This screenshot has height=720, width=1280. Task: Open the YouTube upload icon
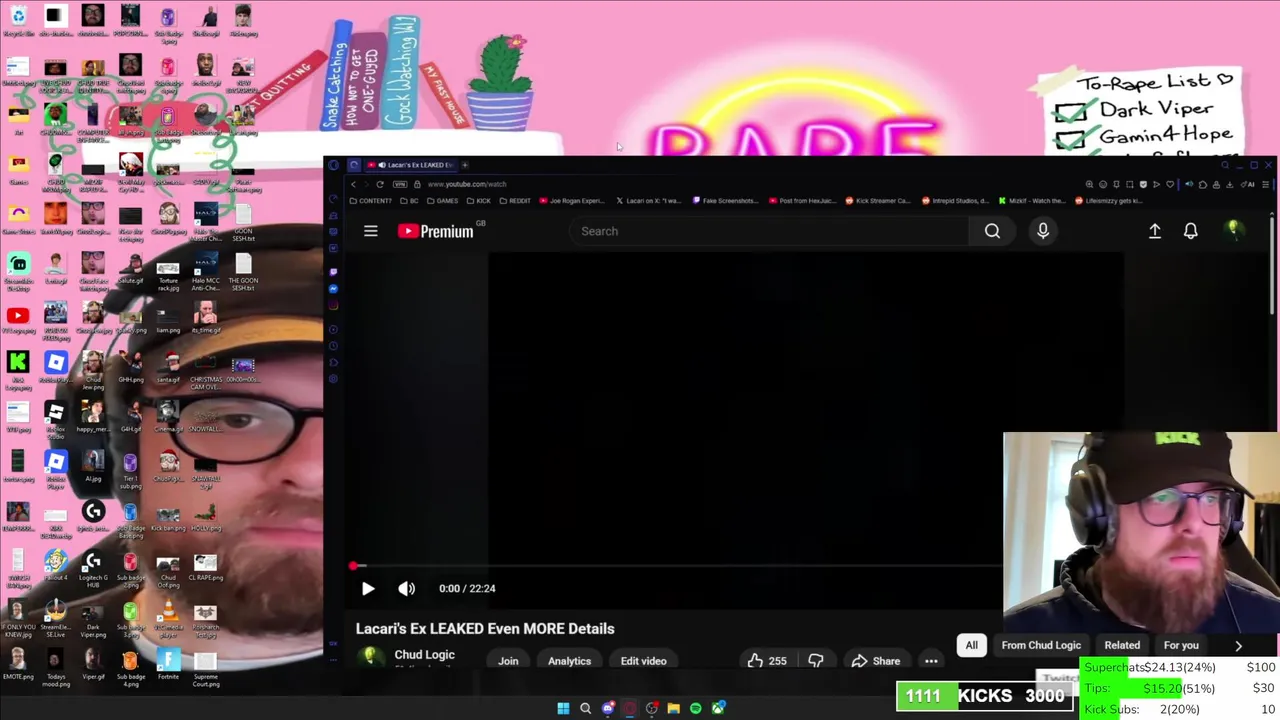(1155, 231)
